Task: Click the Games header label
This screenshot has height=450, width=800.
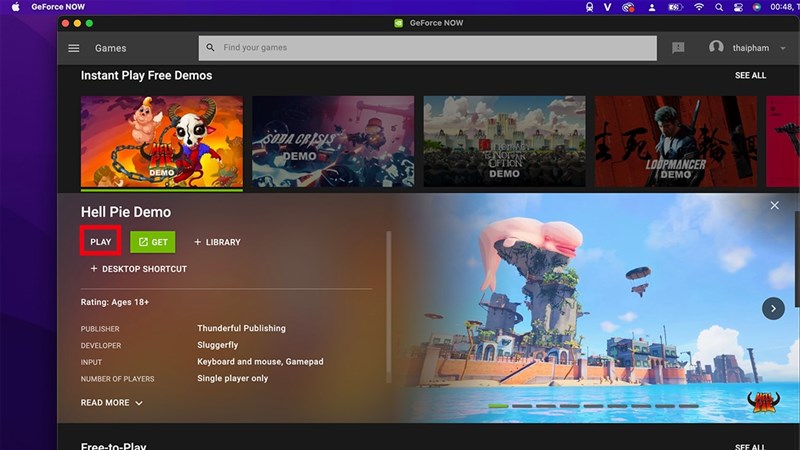Action: coord(110,48)
